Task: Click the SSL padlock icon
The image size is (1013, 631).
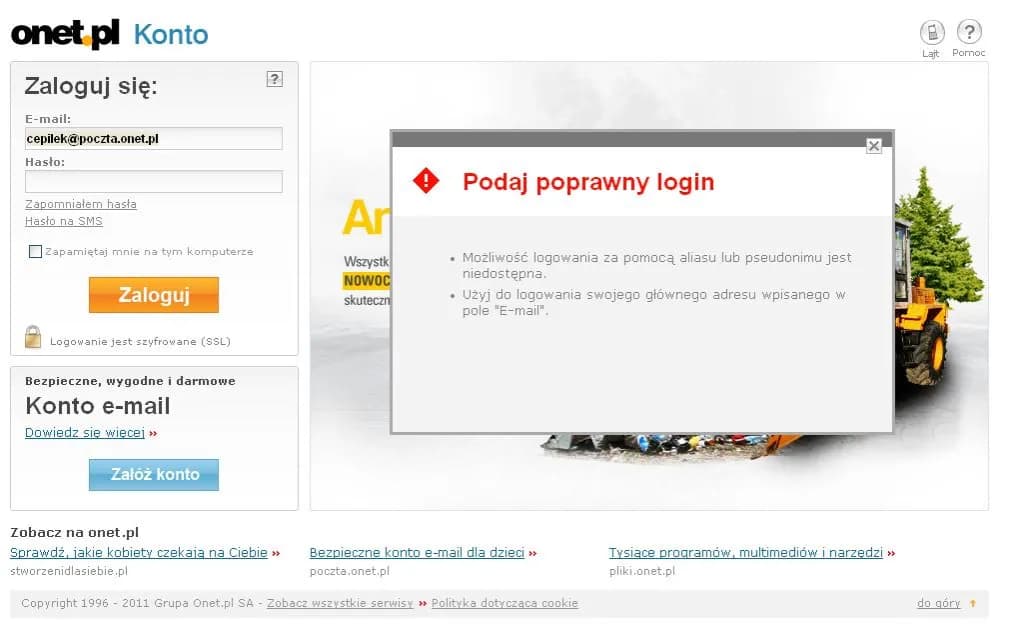Action: tap(31, 337)
